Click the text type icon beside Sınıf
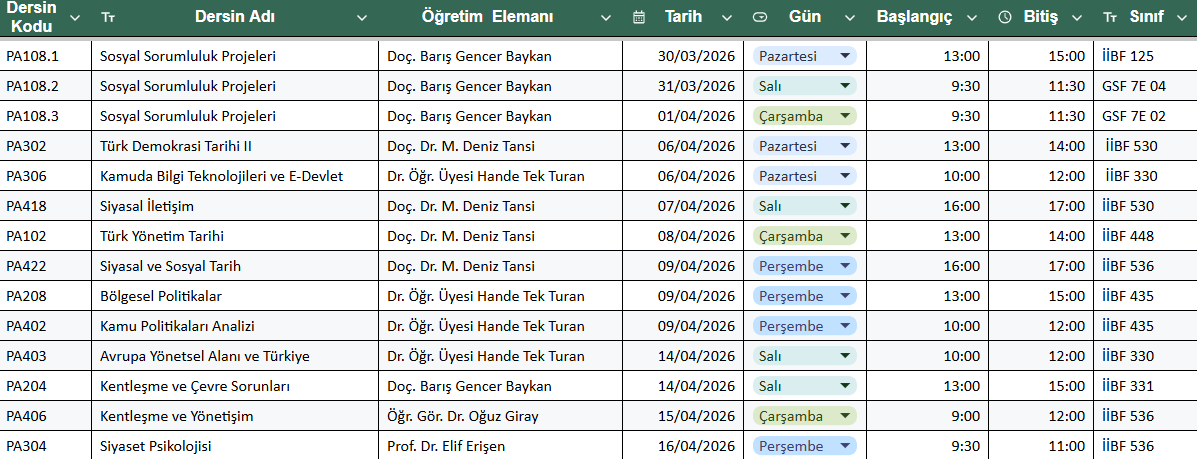Image resolution: width=1197 pixels, height=459 pixels. 1110,17
